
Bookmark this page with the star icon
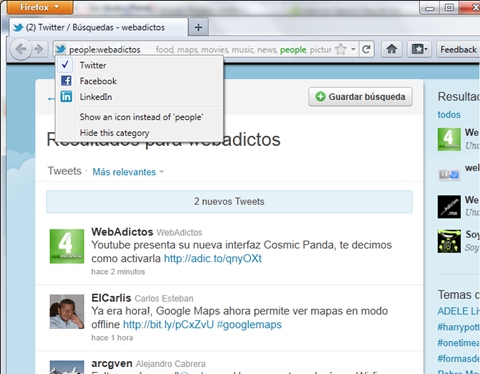click(341, 49)
